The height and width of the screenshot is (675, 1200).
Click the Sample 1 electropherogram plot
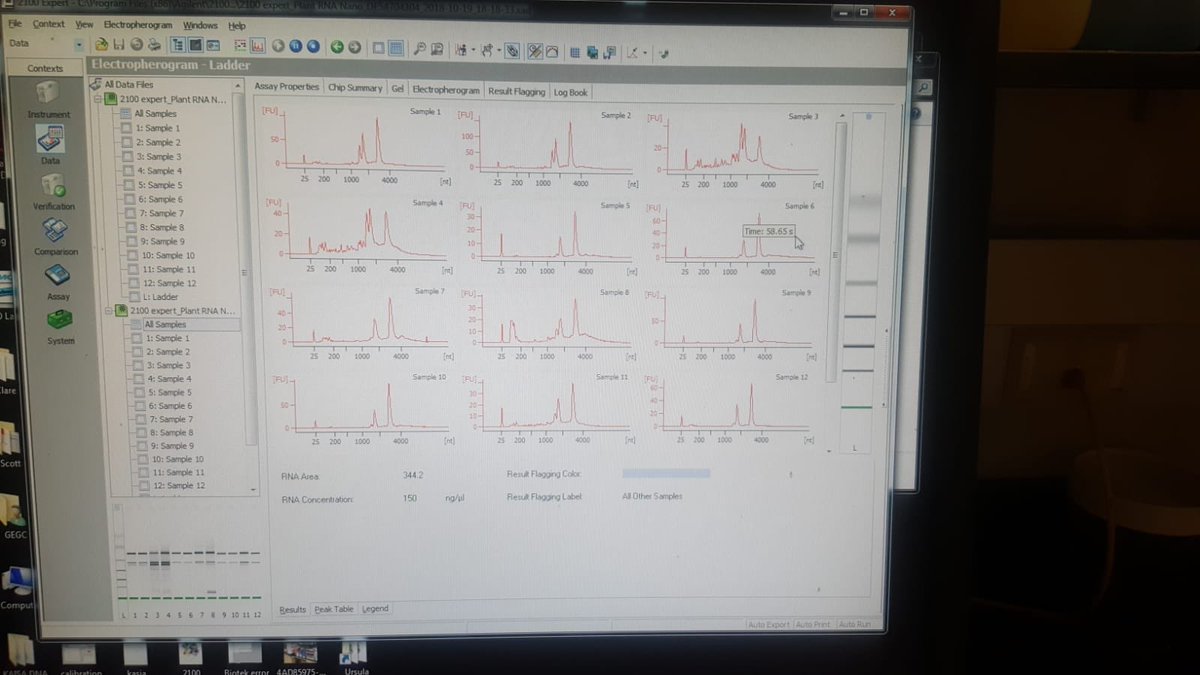(357, 145)
